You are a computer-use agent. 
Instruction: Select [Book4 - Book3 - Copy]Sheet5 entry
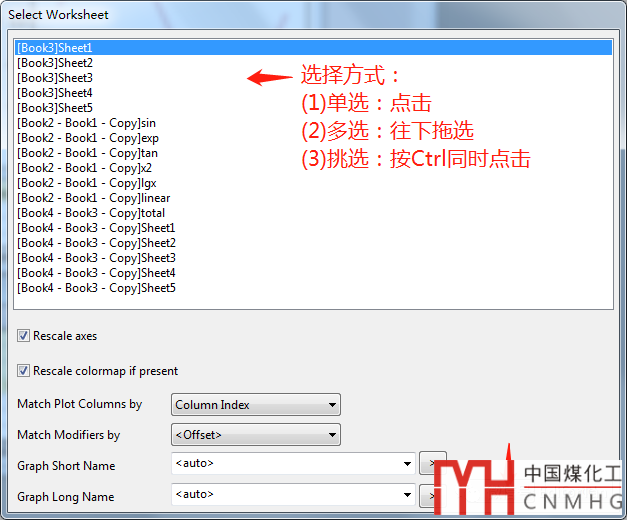coord(96,288)
